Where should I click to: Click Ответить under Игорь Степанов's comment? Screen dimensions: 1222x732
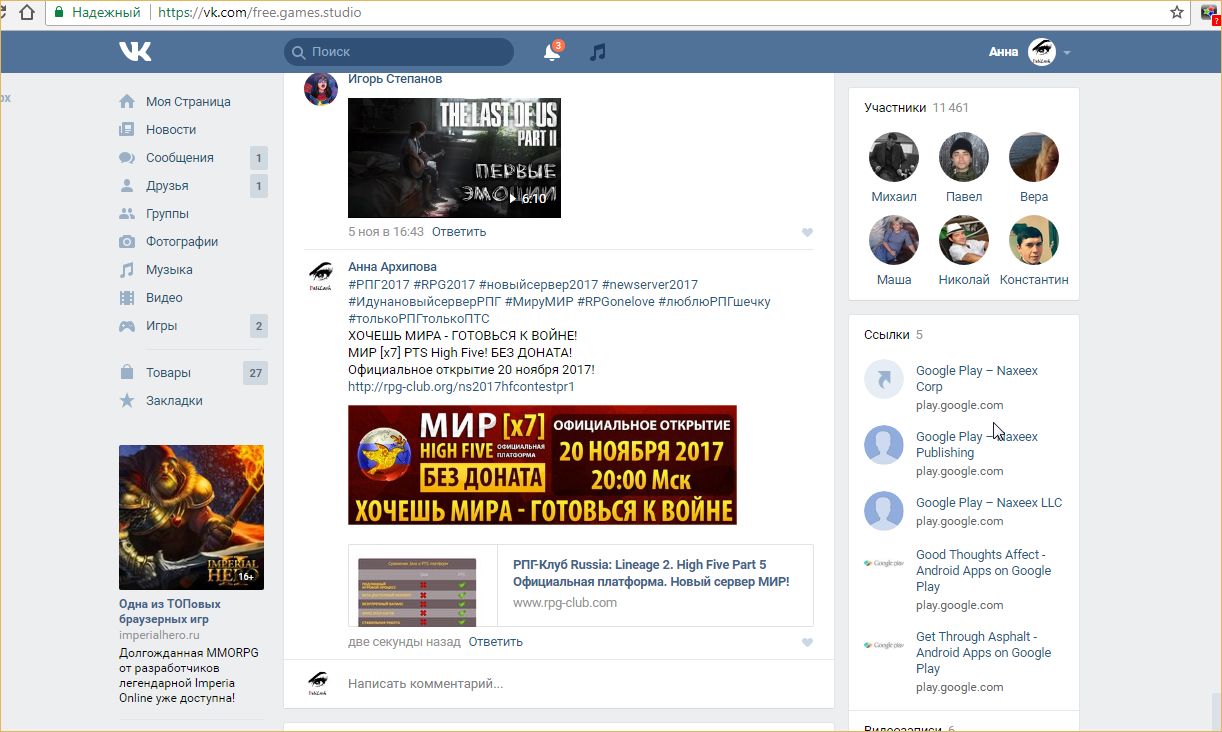point(459,232)
